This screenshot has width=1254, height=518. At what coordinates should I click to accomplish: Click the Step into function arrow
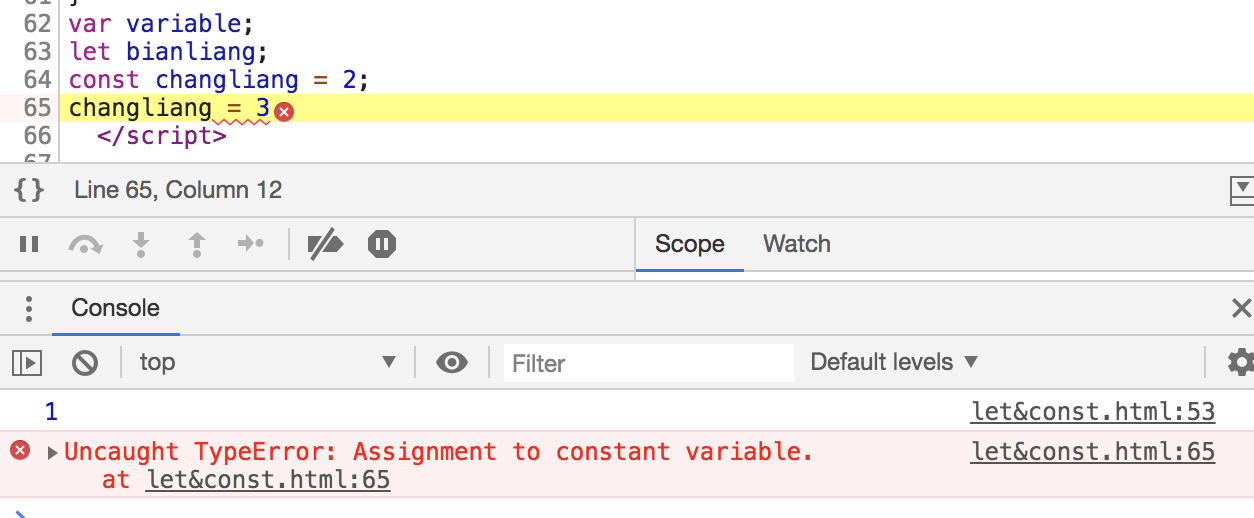[x=141, y=244]
